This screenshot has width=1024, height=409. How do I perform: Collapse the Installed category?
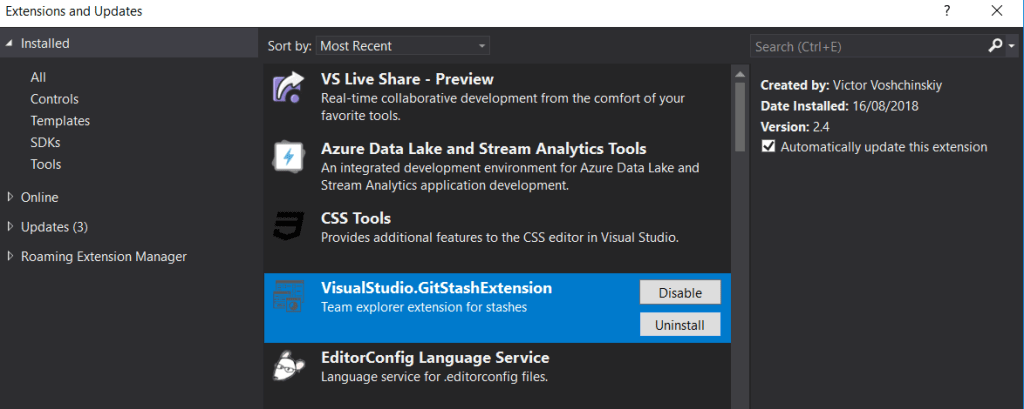(x=9, y=44)
